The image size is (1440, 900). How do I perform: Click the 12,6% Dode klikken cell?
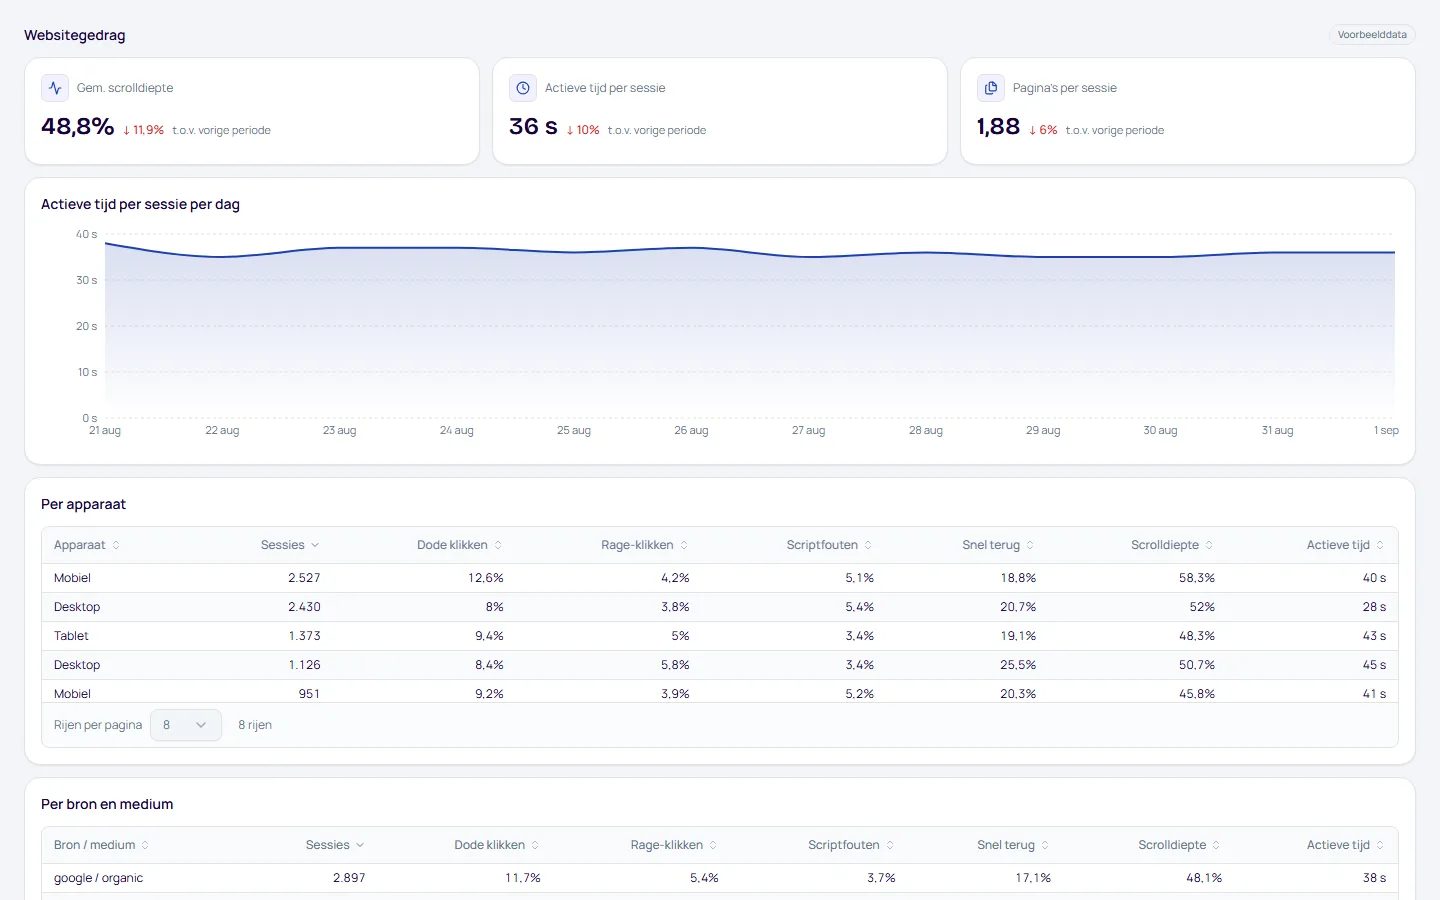[486, 578]
